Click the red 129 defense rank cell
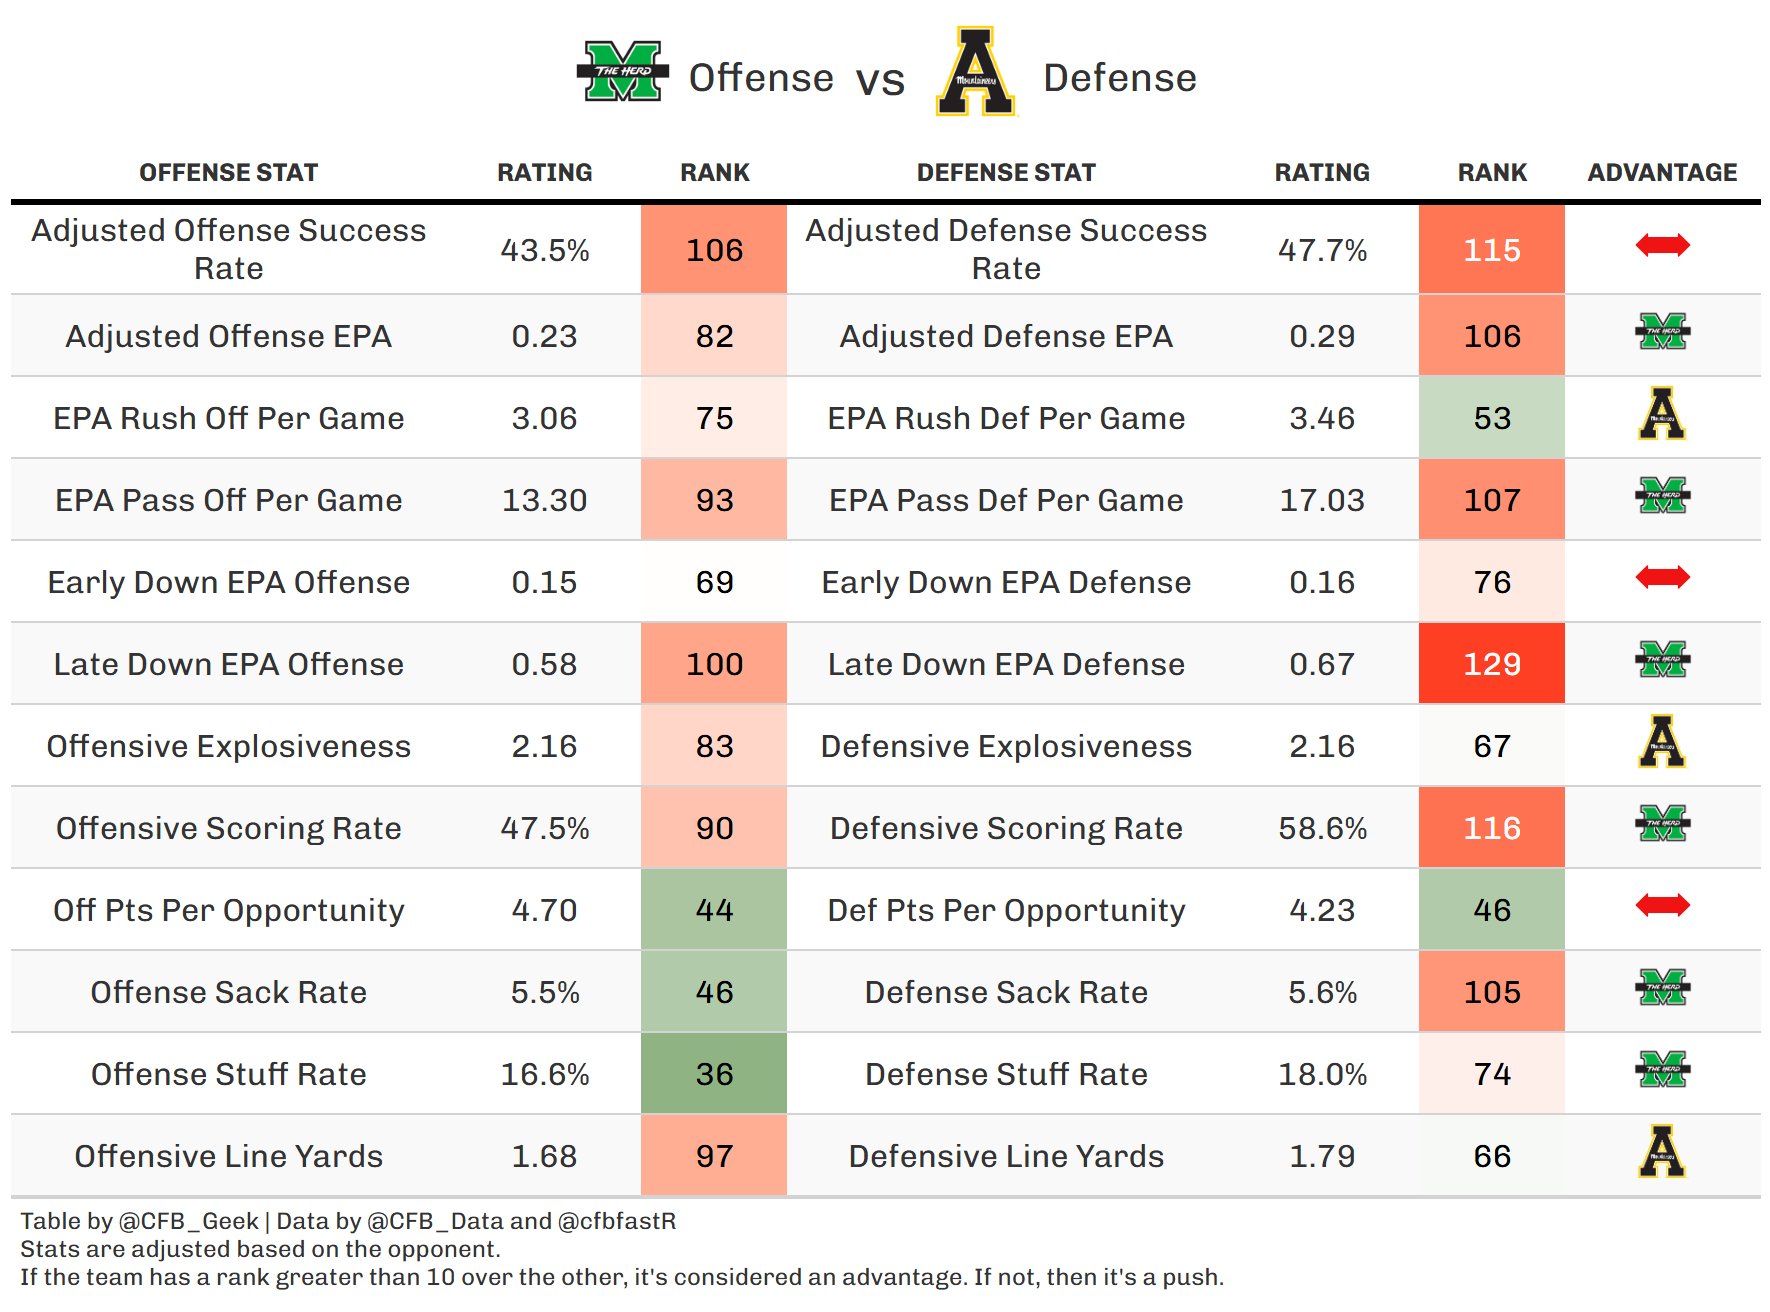This screenshot has height=1312, width=1770. 1492,664
